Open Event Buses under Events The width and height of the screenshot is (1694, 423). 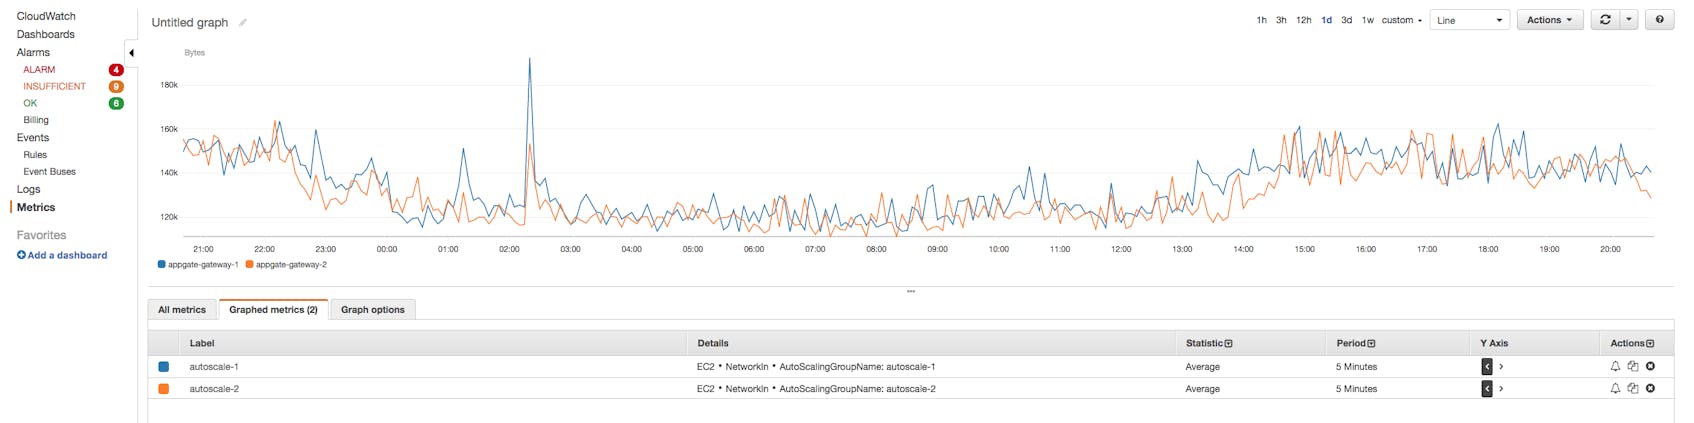[49, 172]
